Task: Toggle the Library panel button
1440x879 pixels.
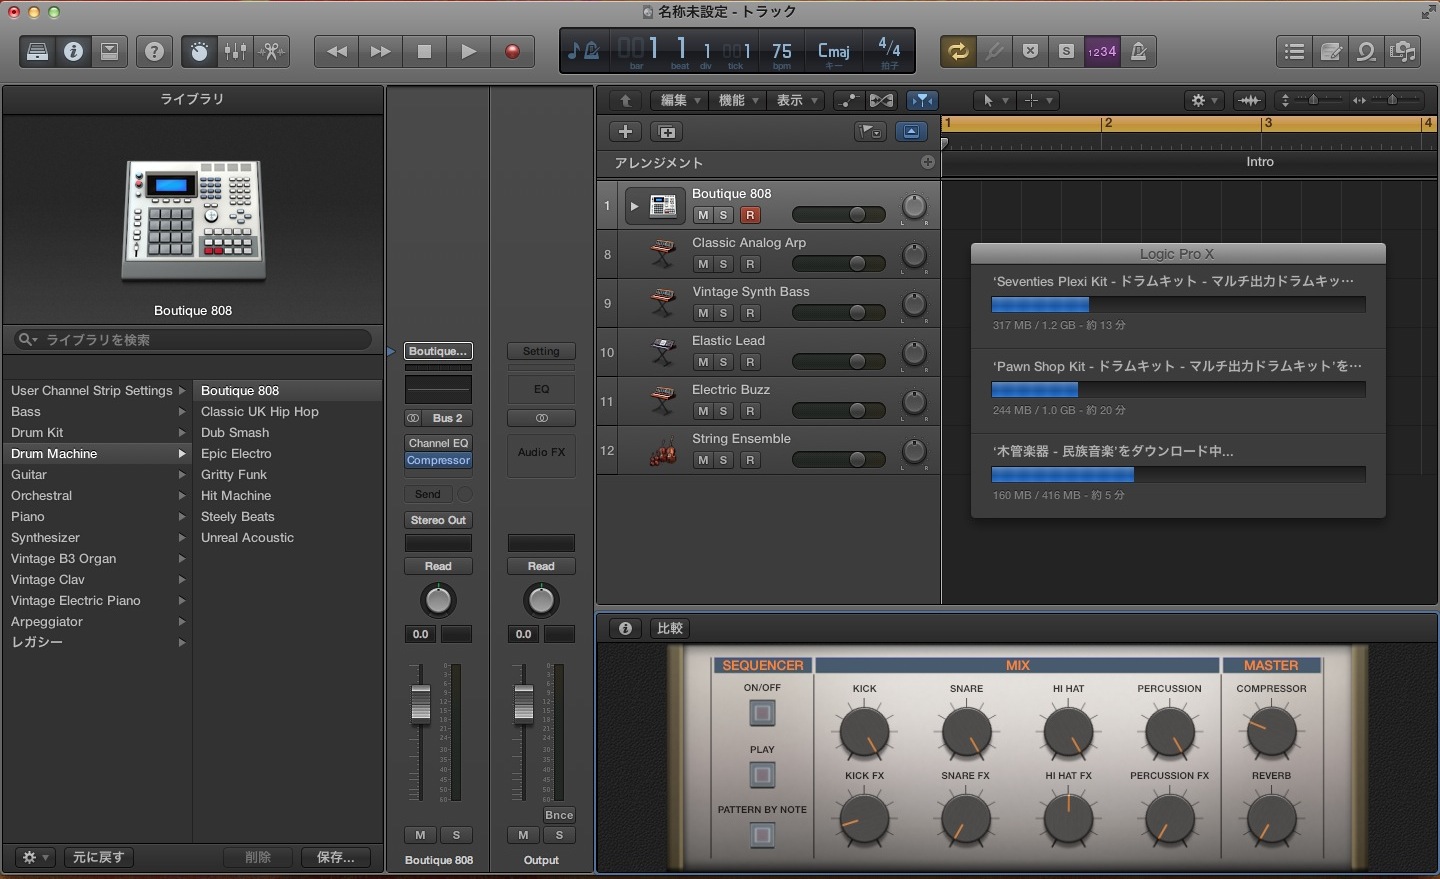Action: 37,52
